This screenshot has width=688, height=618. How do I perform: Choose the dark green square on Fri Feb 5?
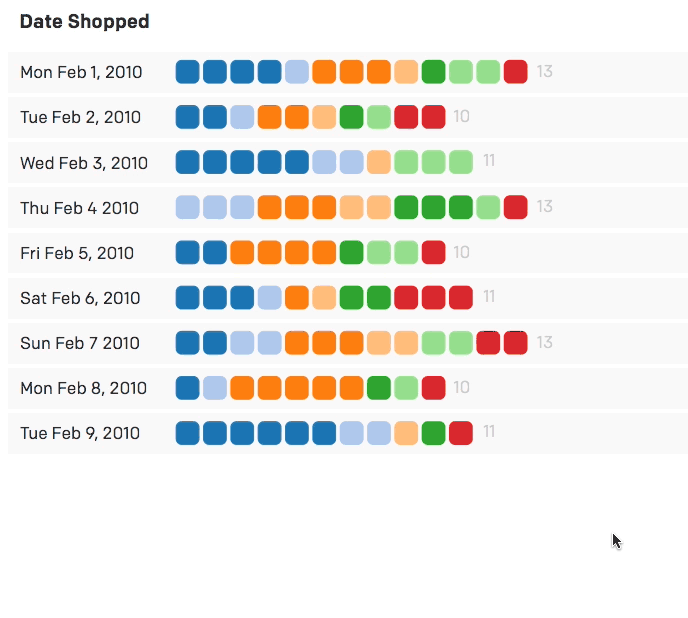(351, 252)
